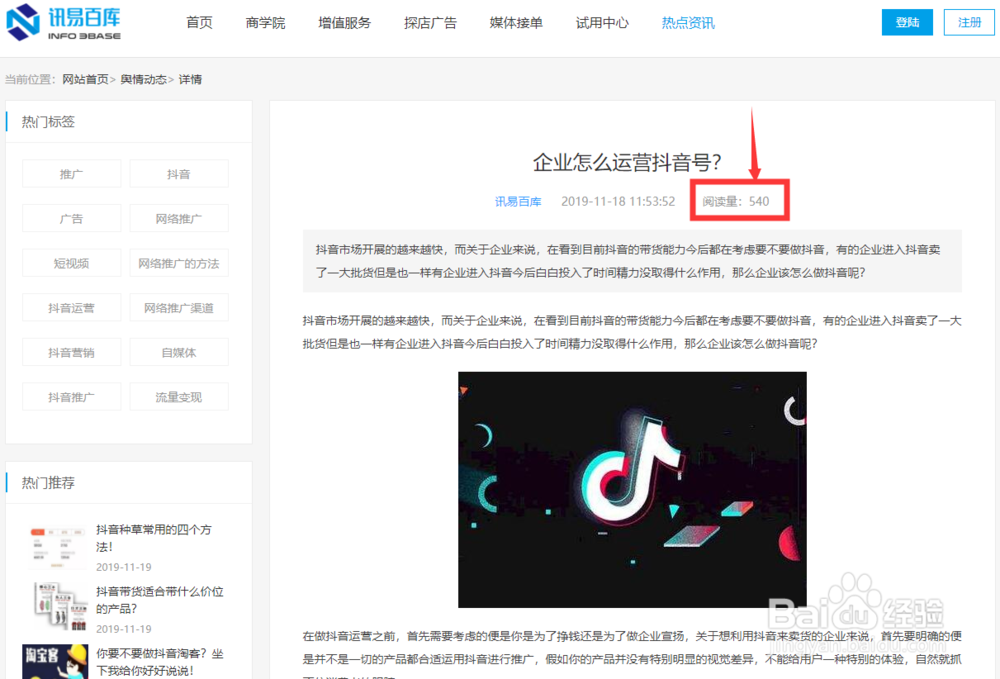Click the 登陆 button
Image resolution: width=1000 pixels, height=679 pixels.
(907, 21)
